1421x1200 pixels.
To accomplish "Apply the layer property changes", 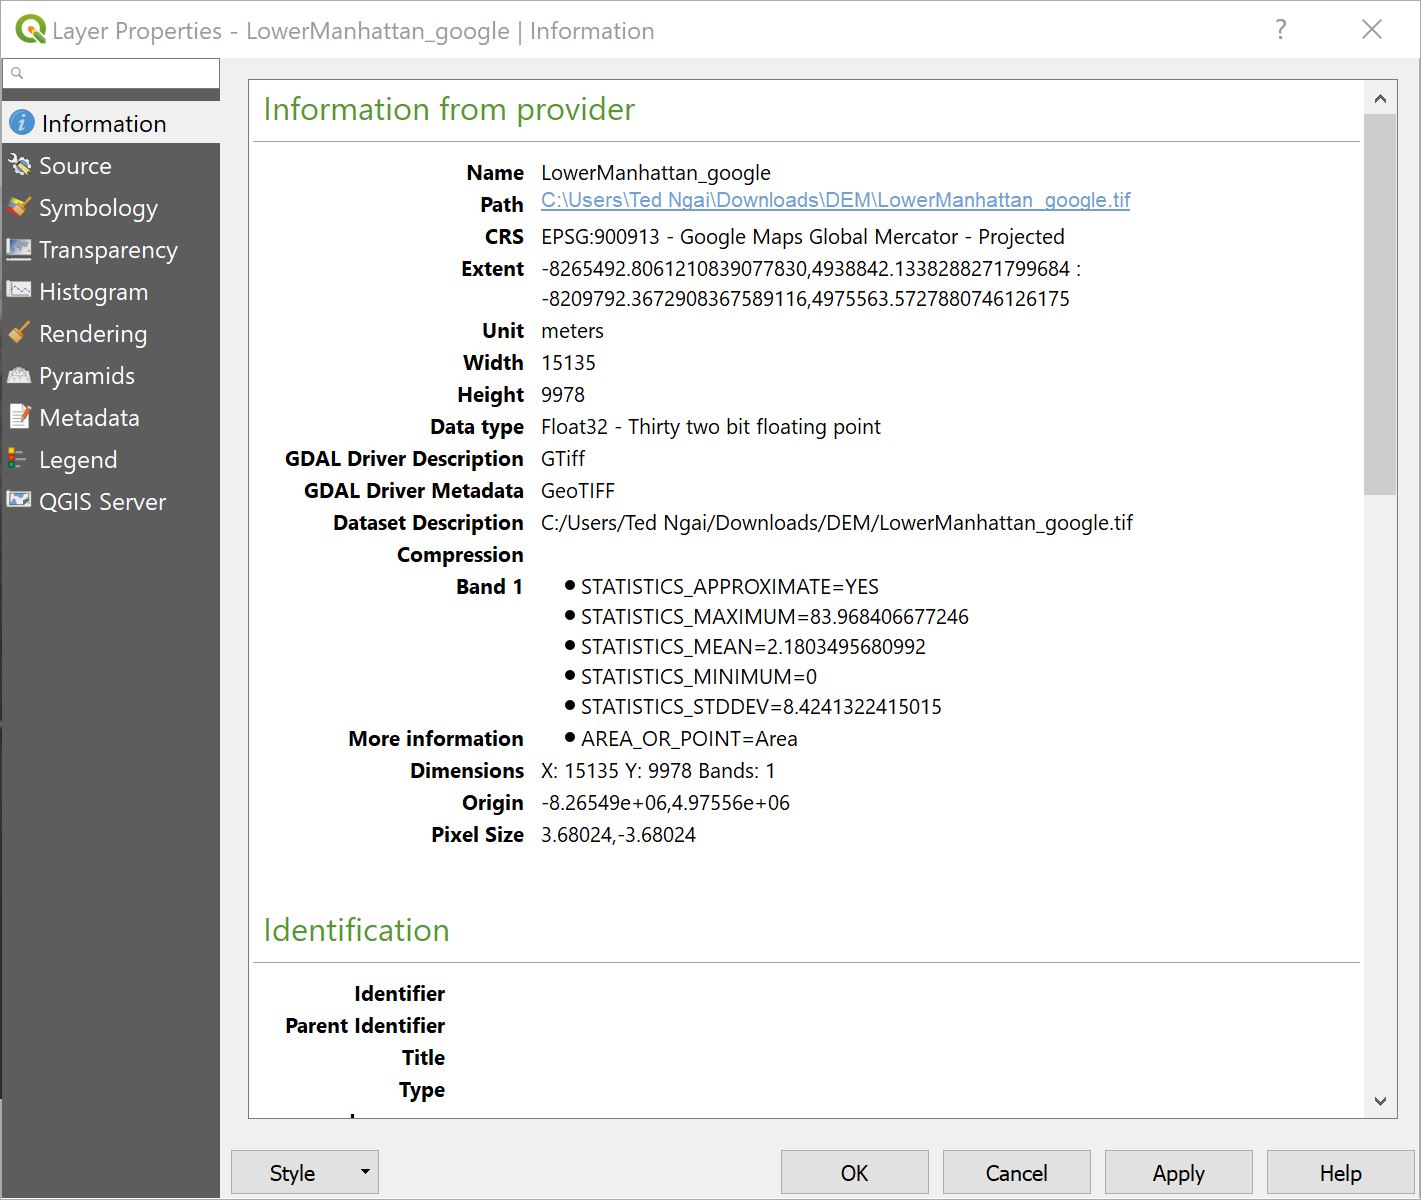I will (1179, 1172).
